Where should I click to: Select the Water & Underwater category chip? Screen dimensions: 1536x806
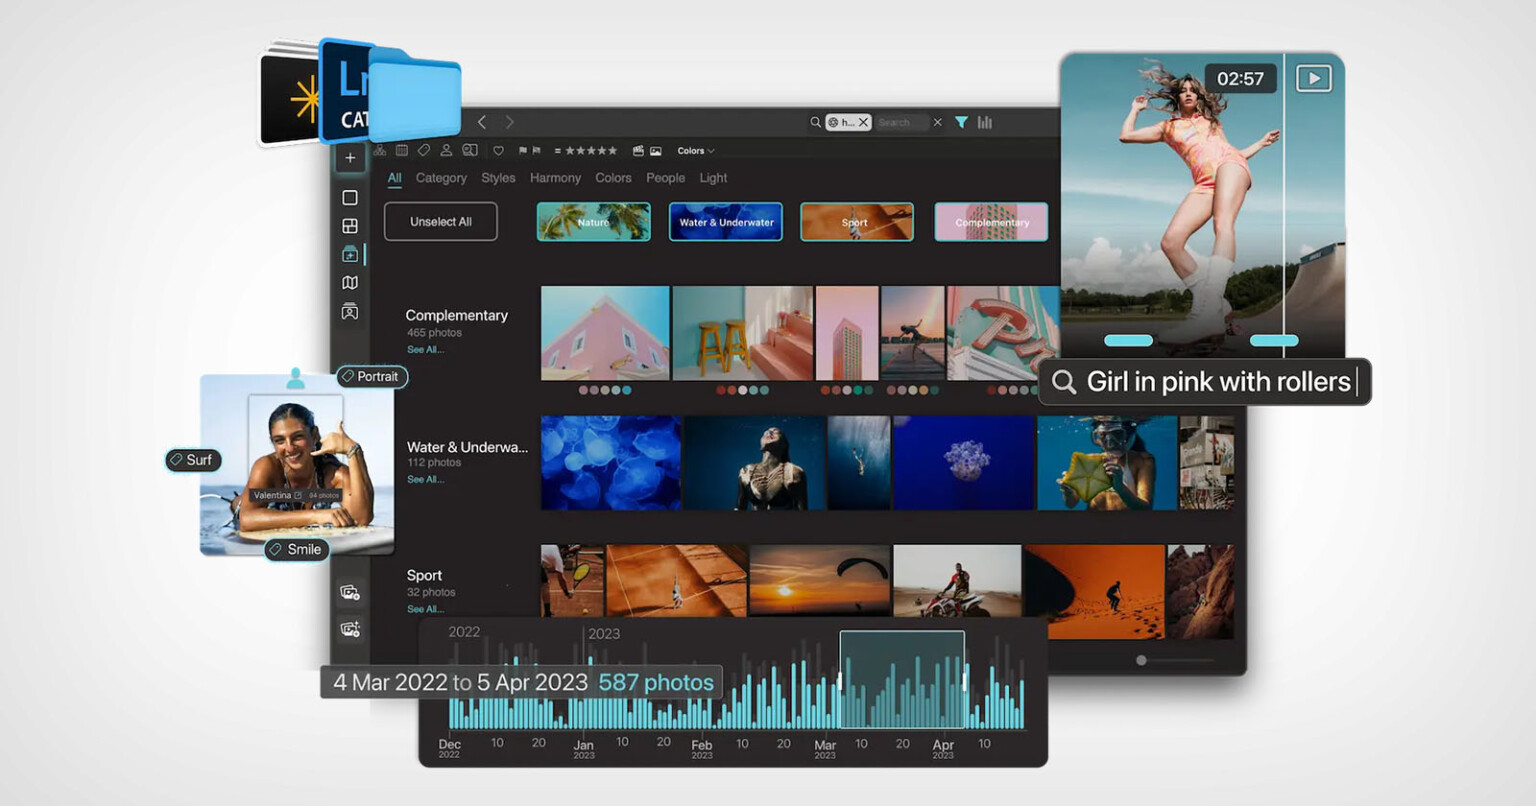(726, 222)
